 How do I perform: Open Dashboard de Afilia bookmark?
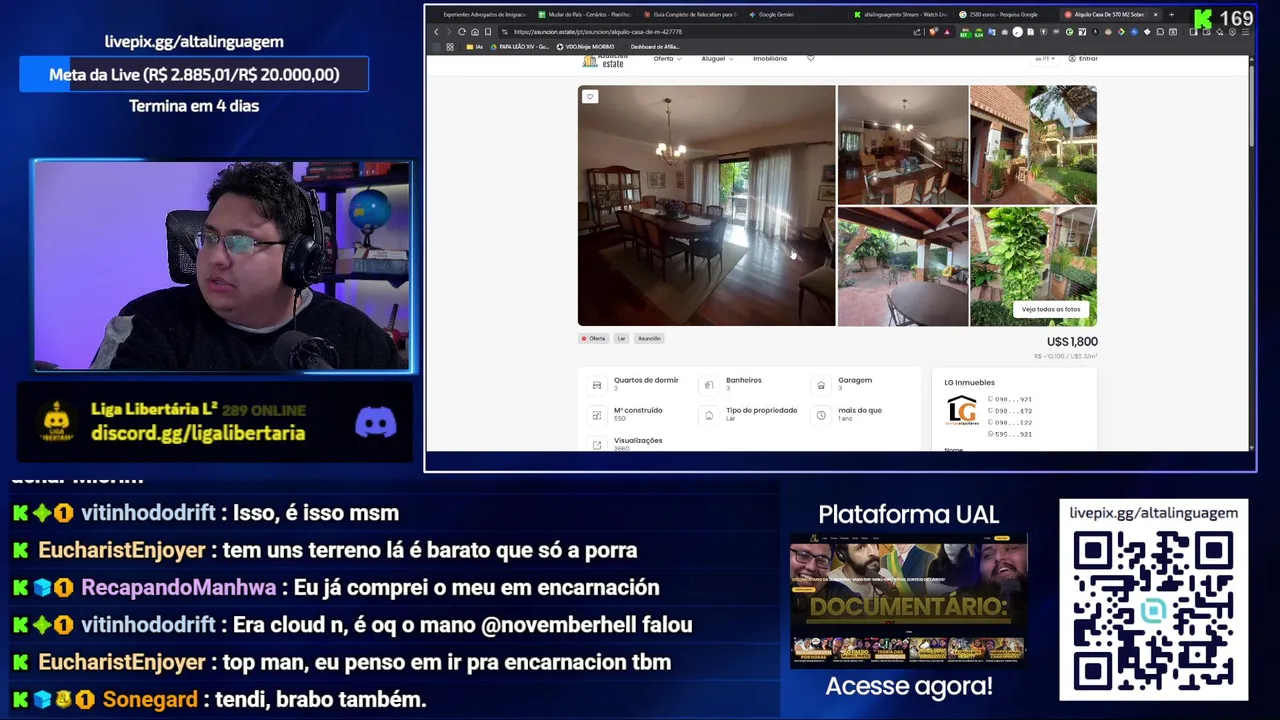tap(654, 47)
